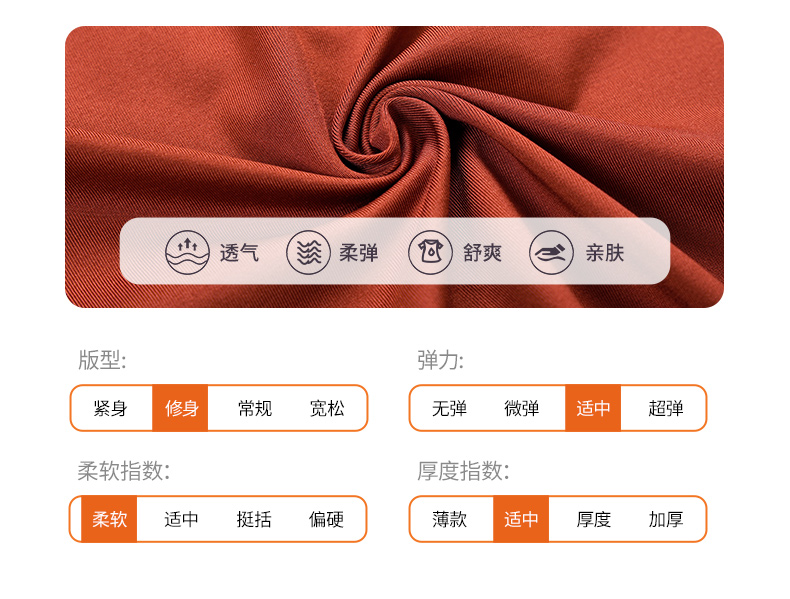Click the highlighted 柔软 softness option
This screenshot has width=790, height=599.
pyautogui.click(x=109, y=519)
